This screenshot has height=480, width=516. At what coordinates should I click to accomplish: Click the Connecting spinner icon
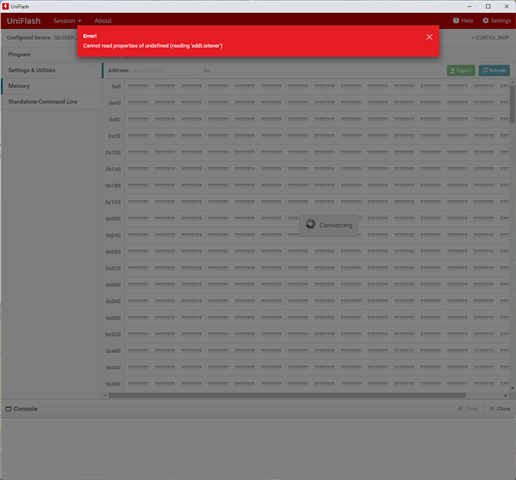click(x=310, y=224)
